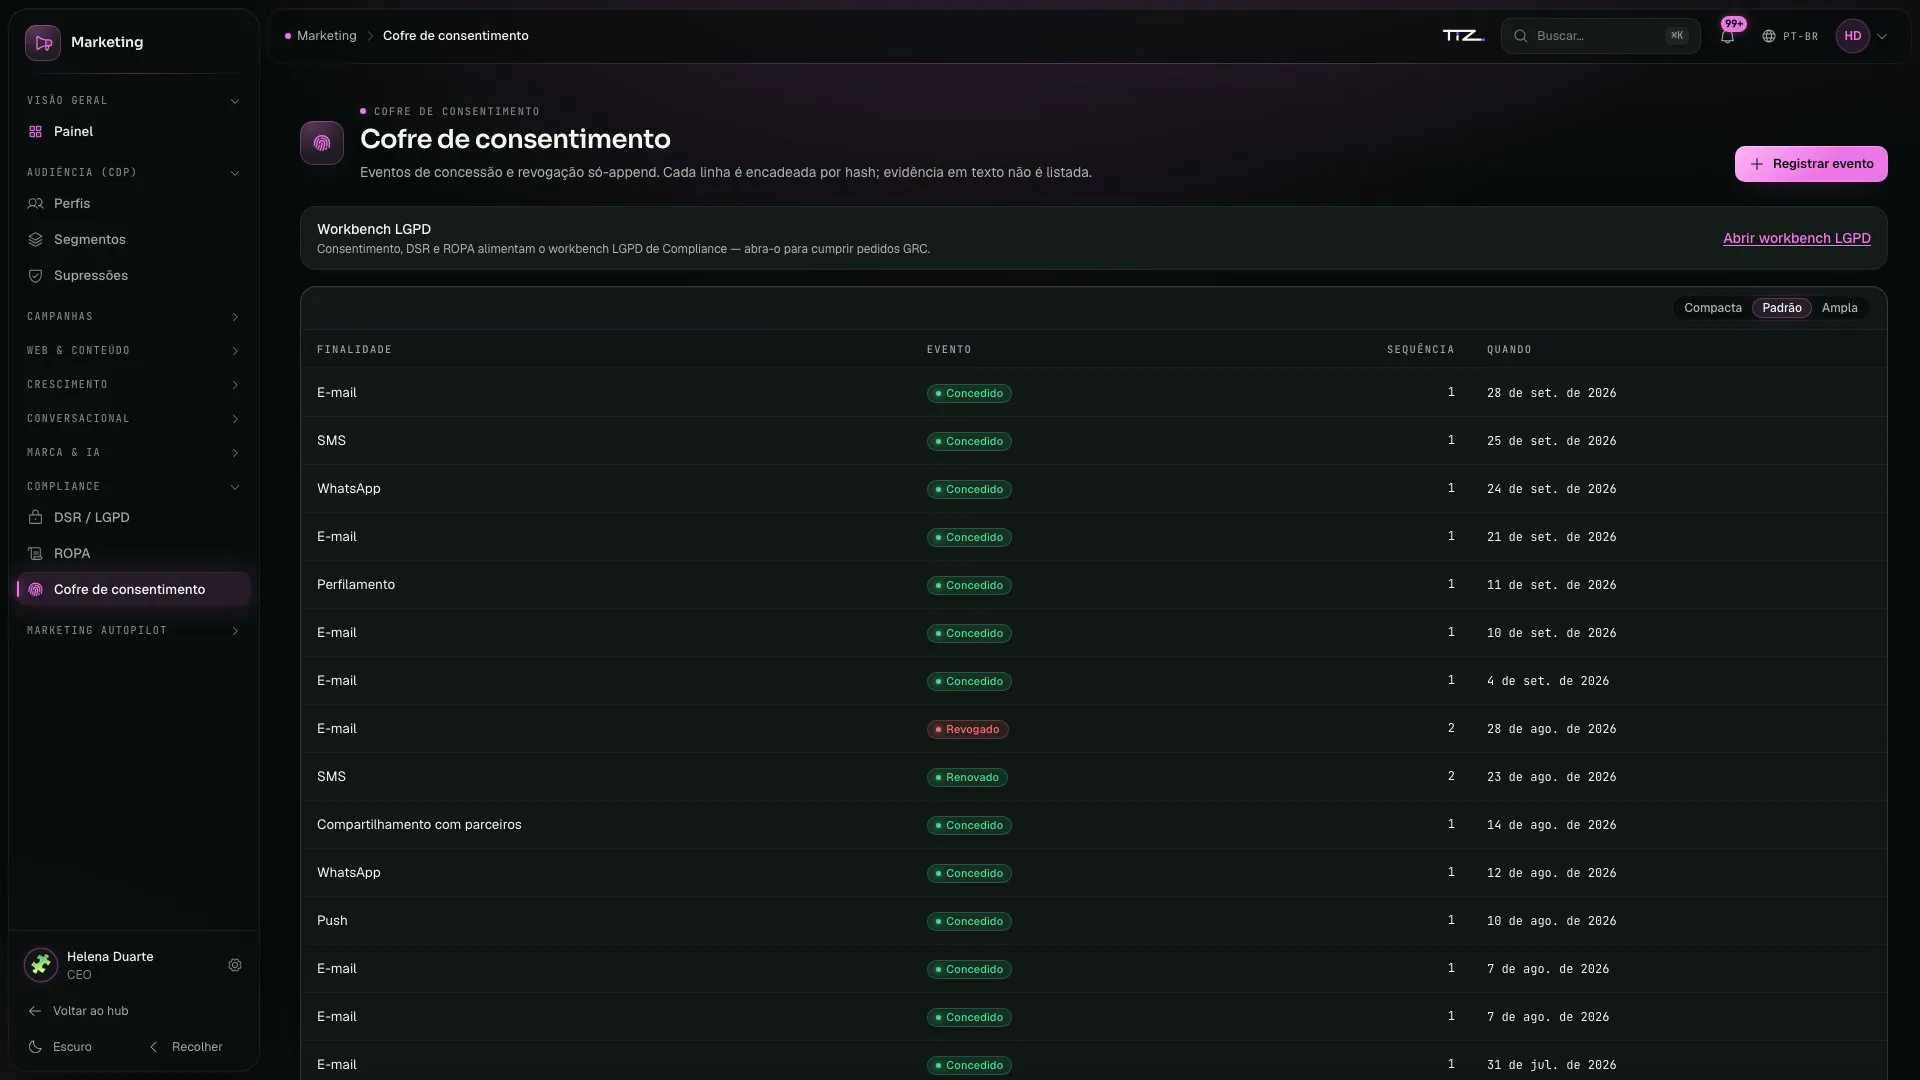
Task: Click Marketing breadcrumb link
Action: 326,36
